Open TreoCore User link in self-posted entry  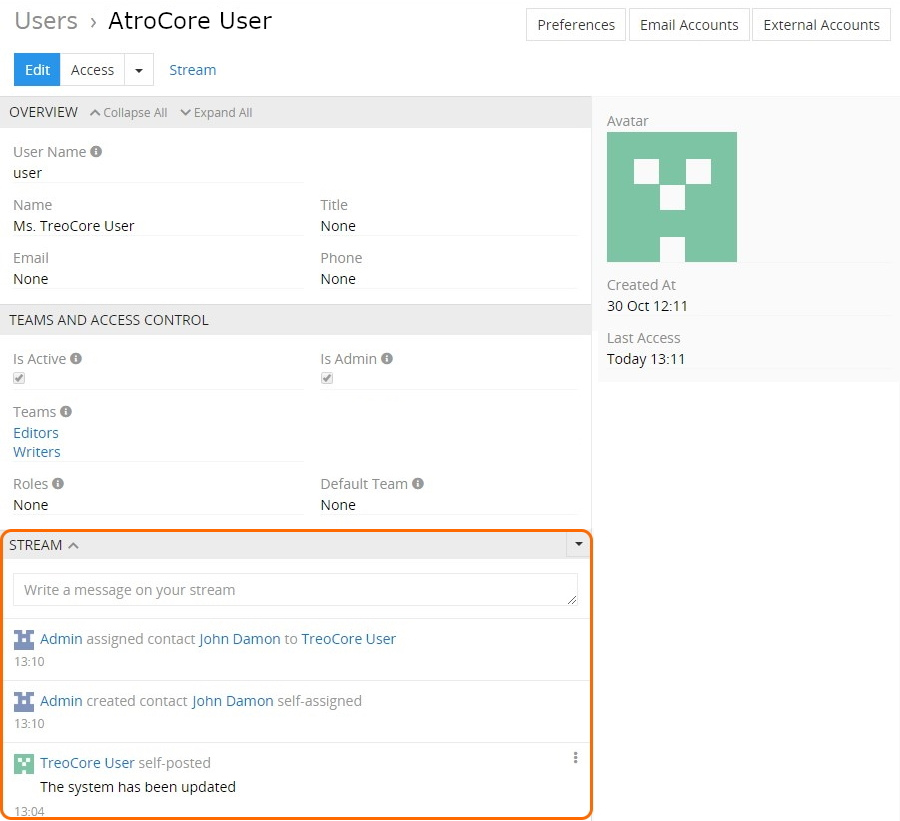[87, 763]
